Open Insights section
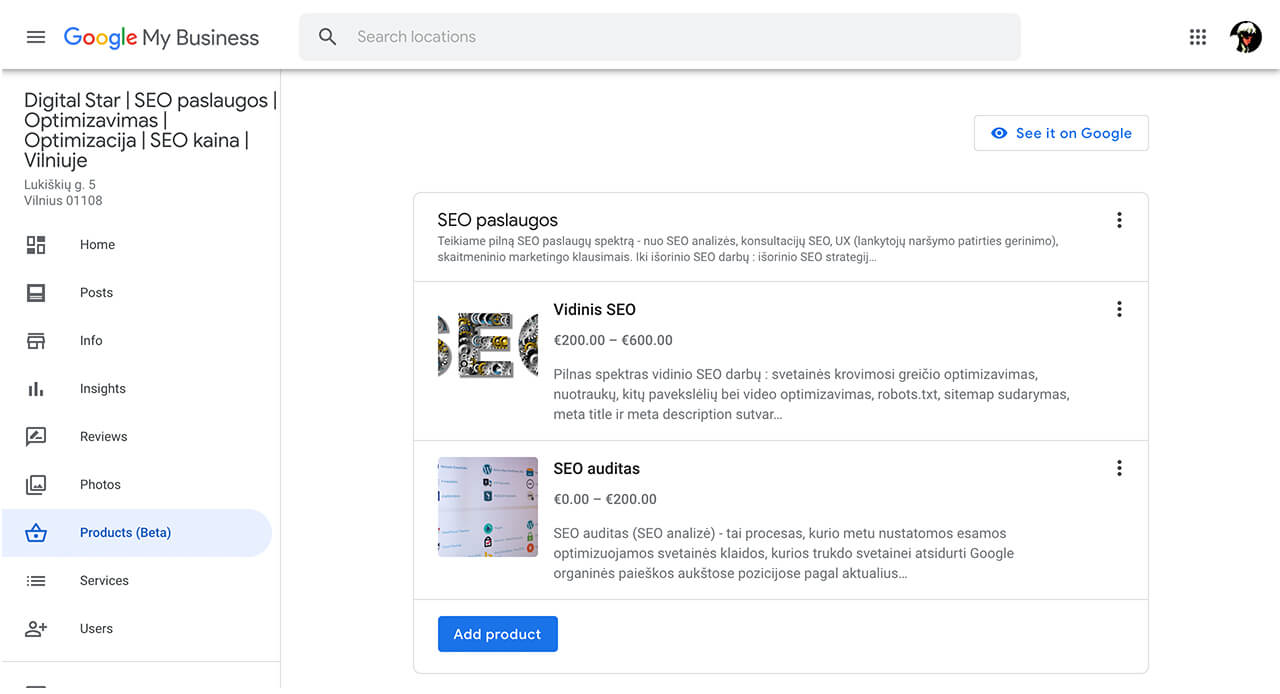Screen dimensions: 1280x694 point(137,389)
